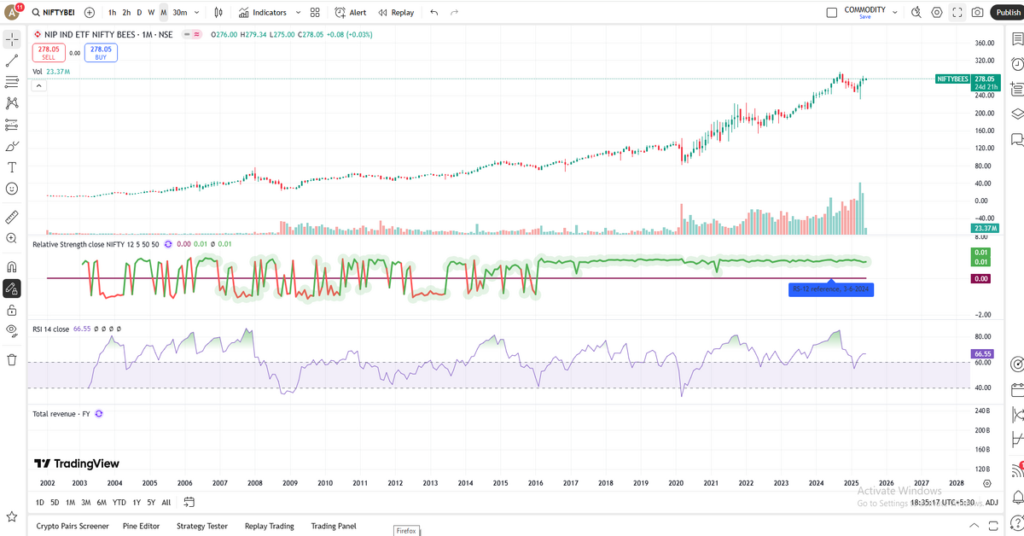Select the YTD date range

(119, 502)
